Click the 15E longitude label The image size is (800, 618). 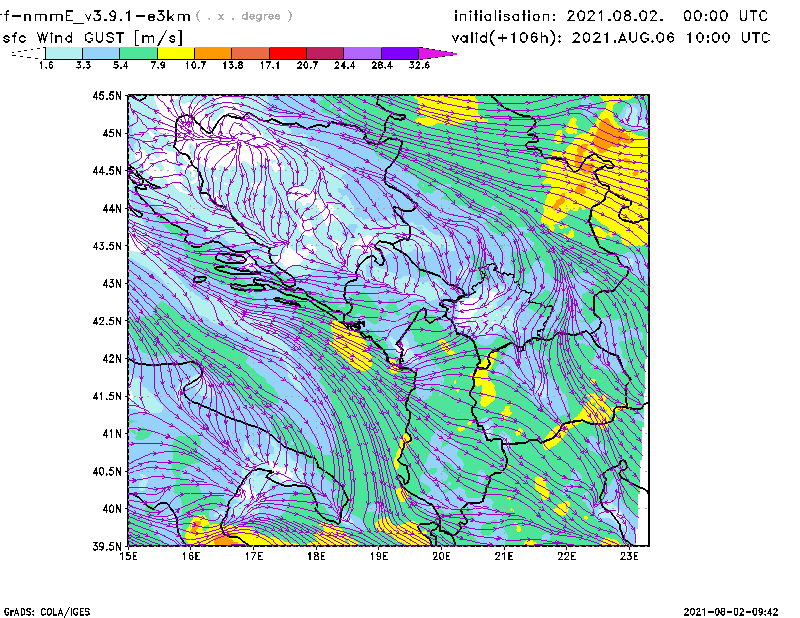(128, 556)
